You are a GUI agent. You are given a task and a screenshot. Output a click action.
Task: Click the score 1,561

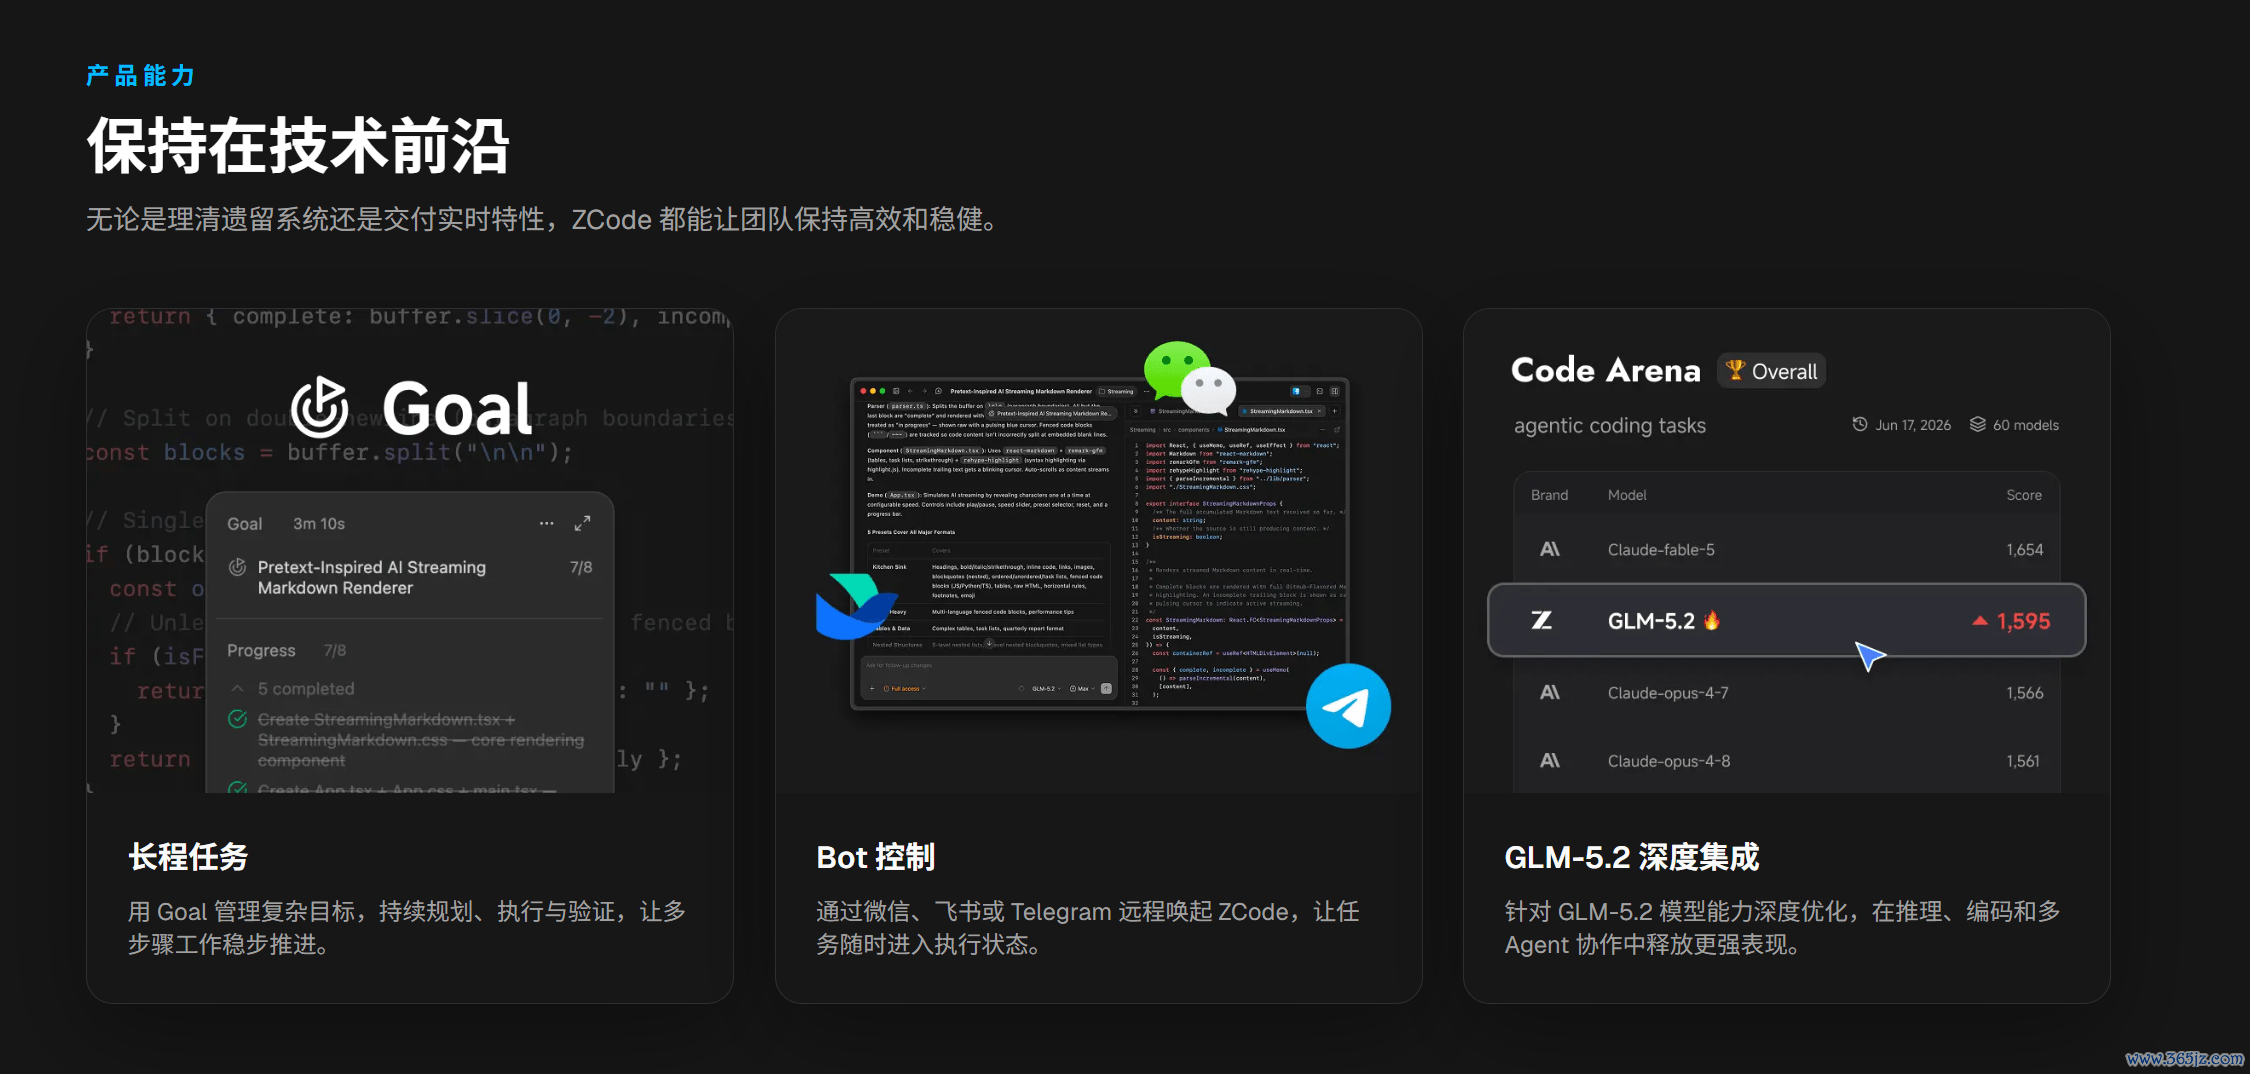coord(2023,760)
